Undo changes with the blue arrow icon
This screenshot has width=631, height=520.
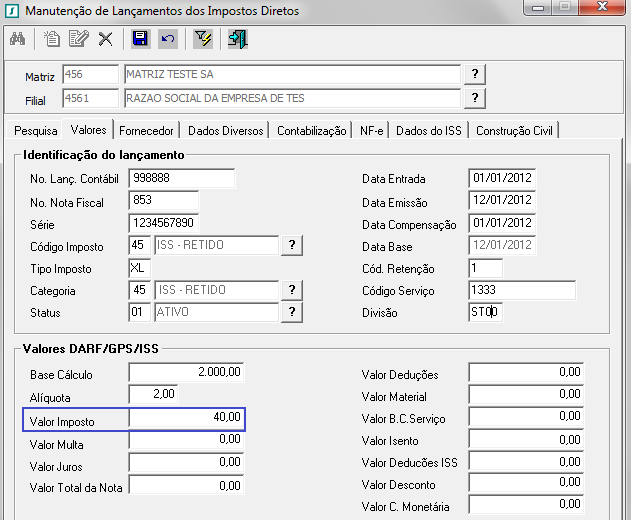(x=167, y=39)
